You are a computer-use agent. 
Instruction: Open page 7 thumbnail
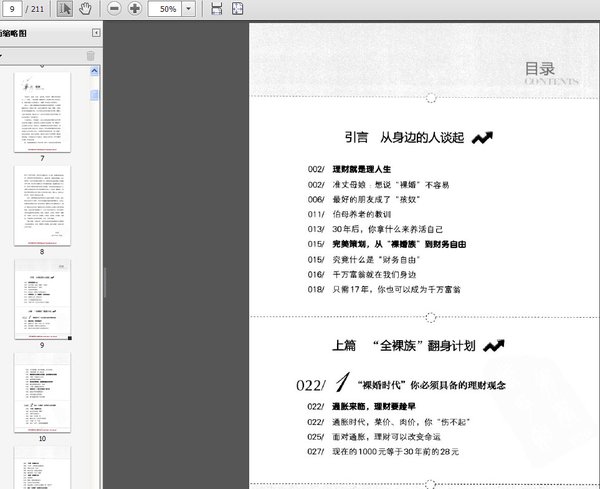42,112
